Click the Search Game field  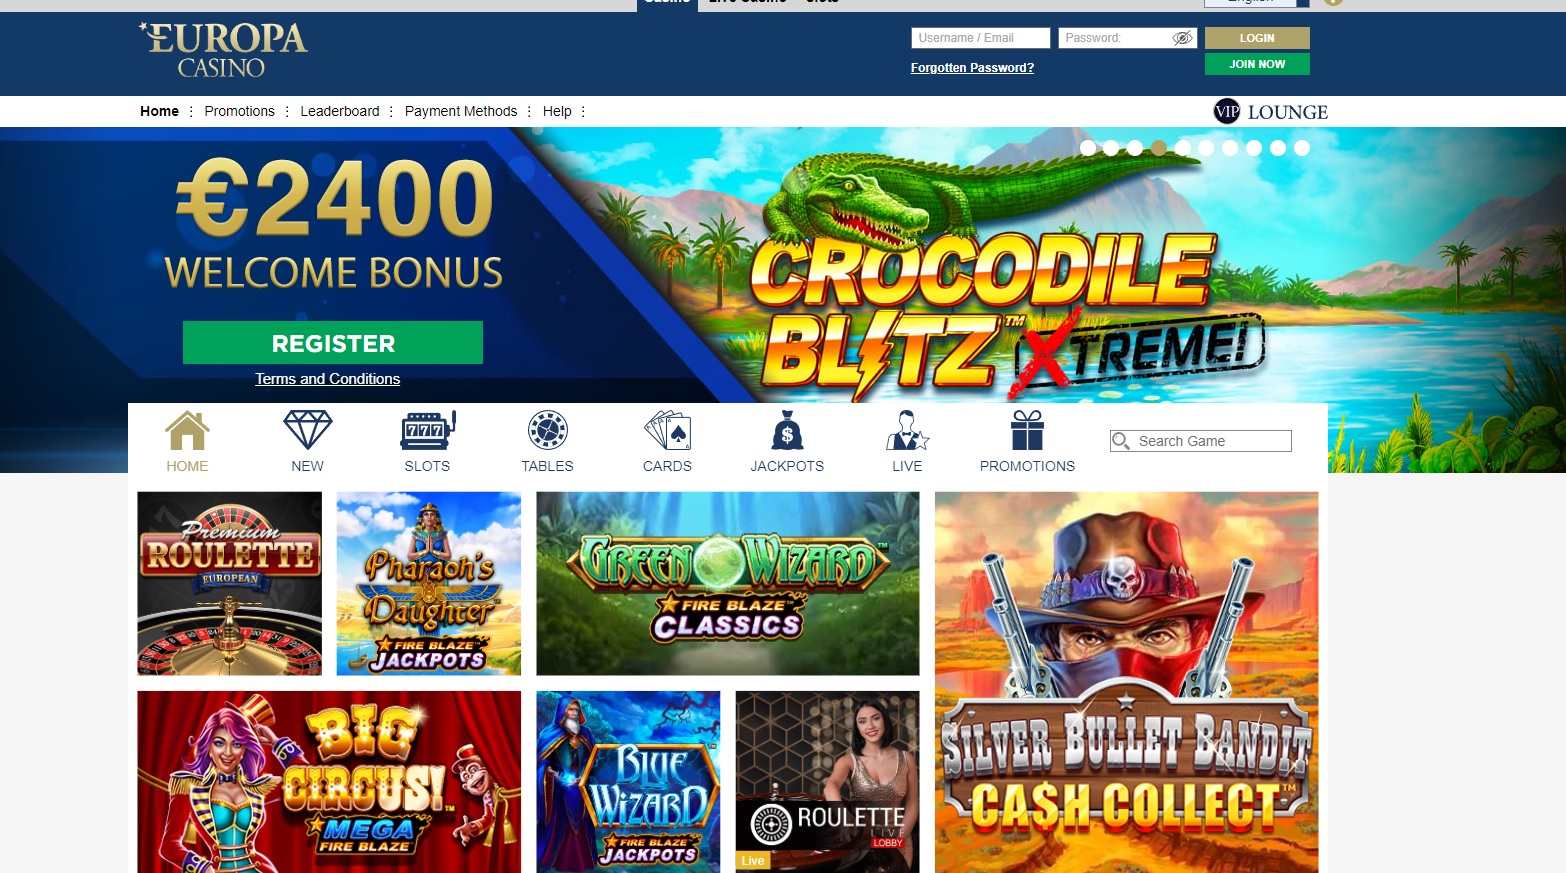[x=1201, y=441]
